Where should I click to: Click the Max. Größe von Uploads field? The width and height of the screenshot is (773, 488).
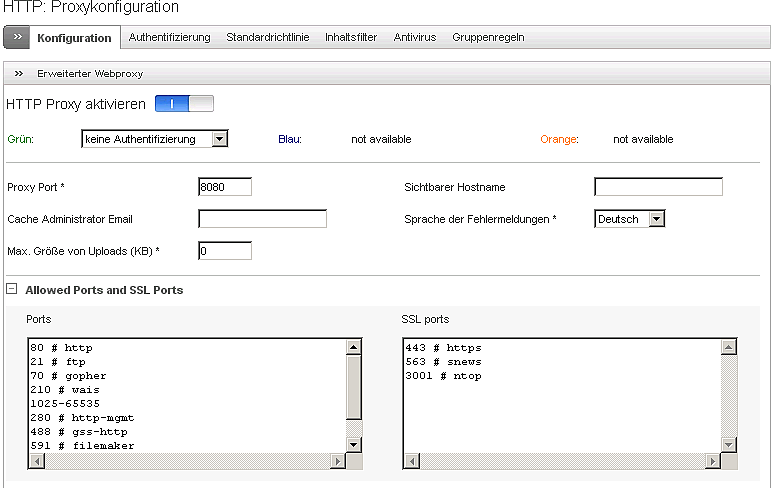pos(225,251)
